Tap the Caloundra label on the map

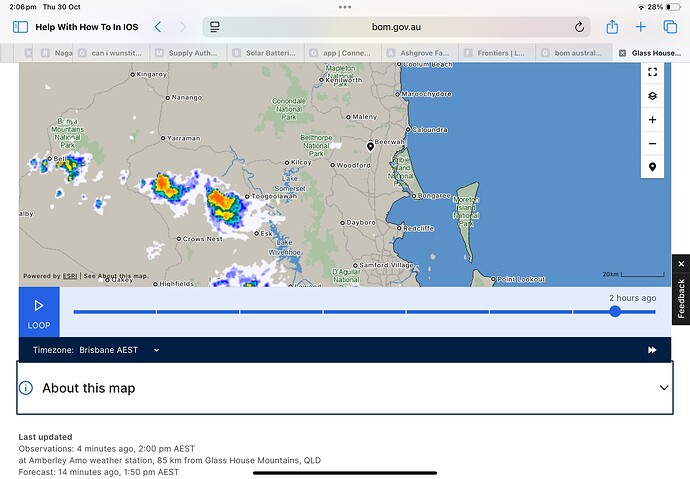tap(429, 129)
